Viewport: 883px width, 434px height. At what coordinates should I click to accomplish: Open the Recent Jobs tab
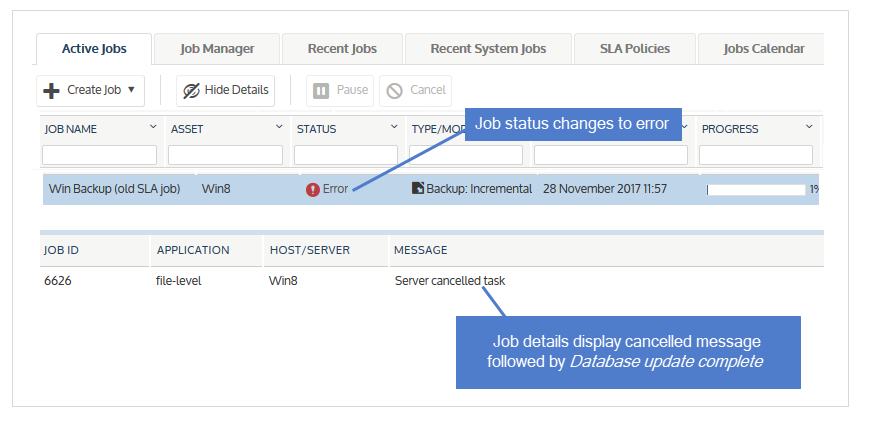(342, 49)
